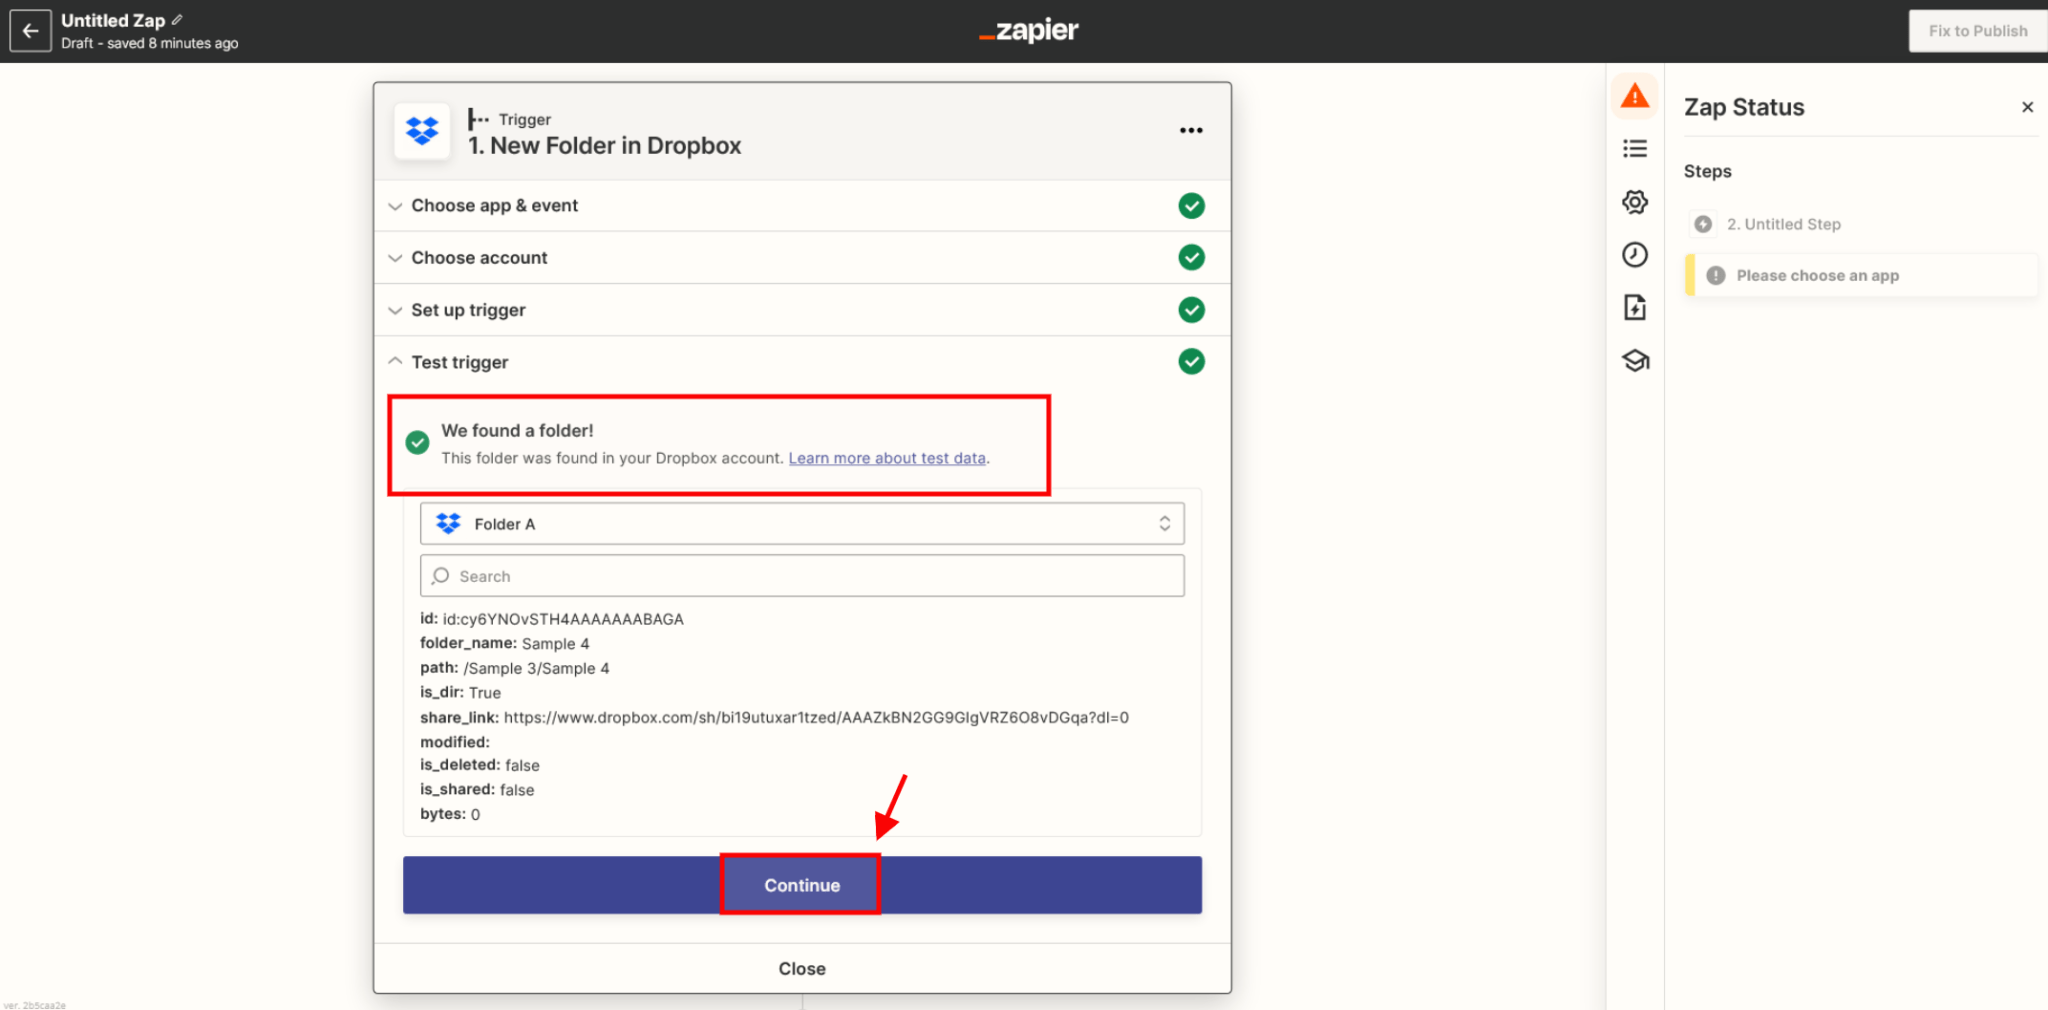Open the Zapier logo in the header
Screen dimensions: 2048x1010
click(1028, 30)
